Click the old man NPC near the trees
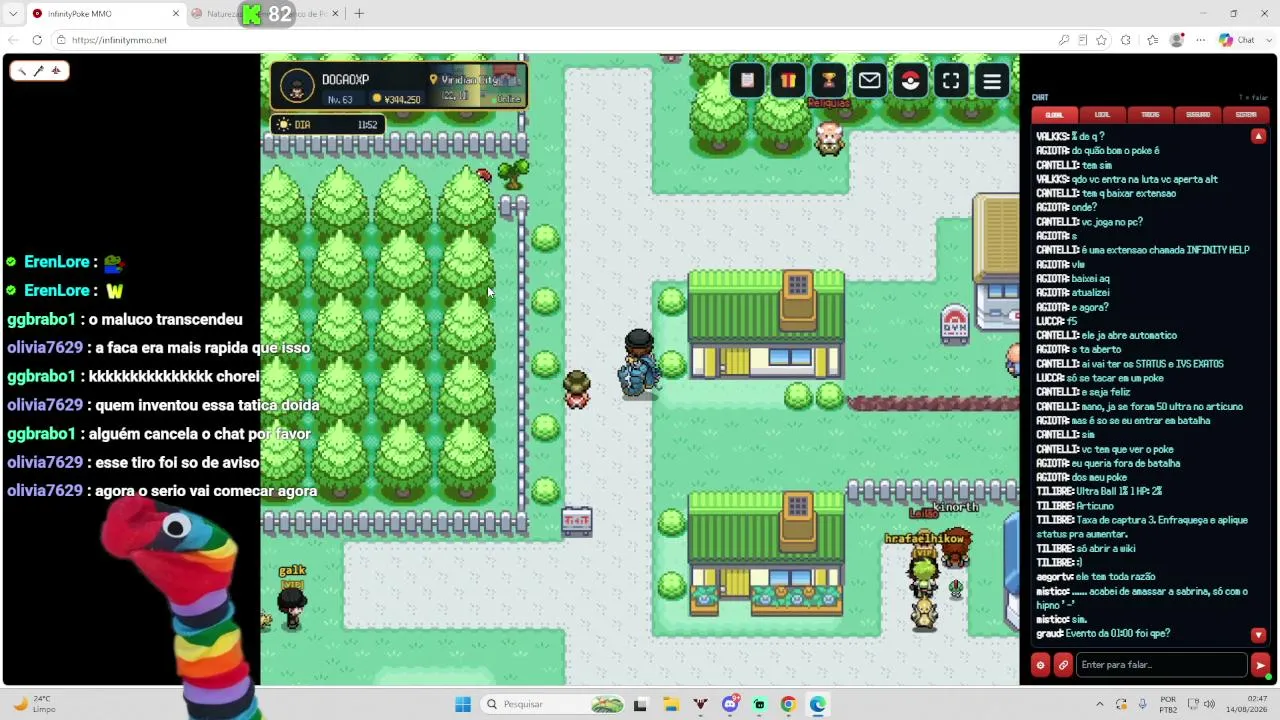 coord(828,139)
